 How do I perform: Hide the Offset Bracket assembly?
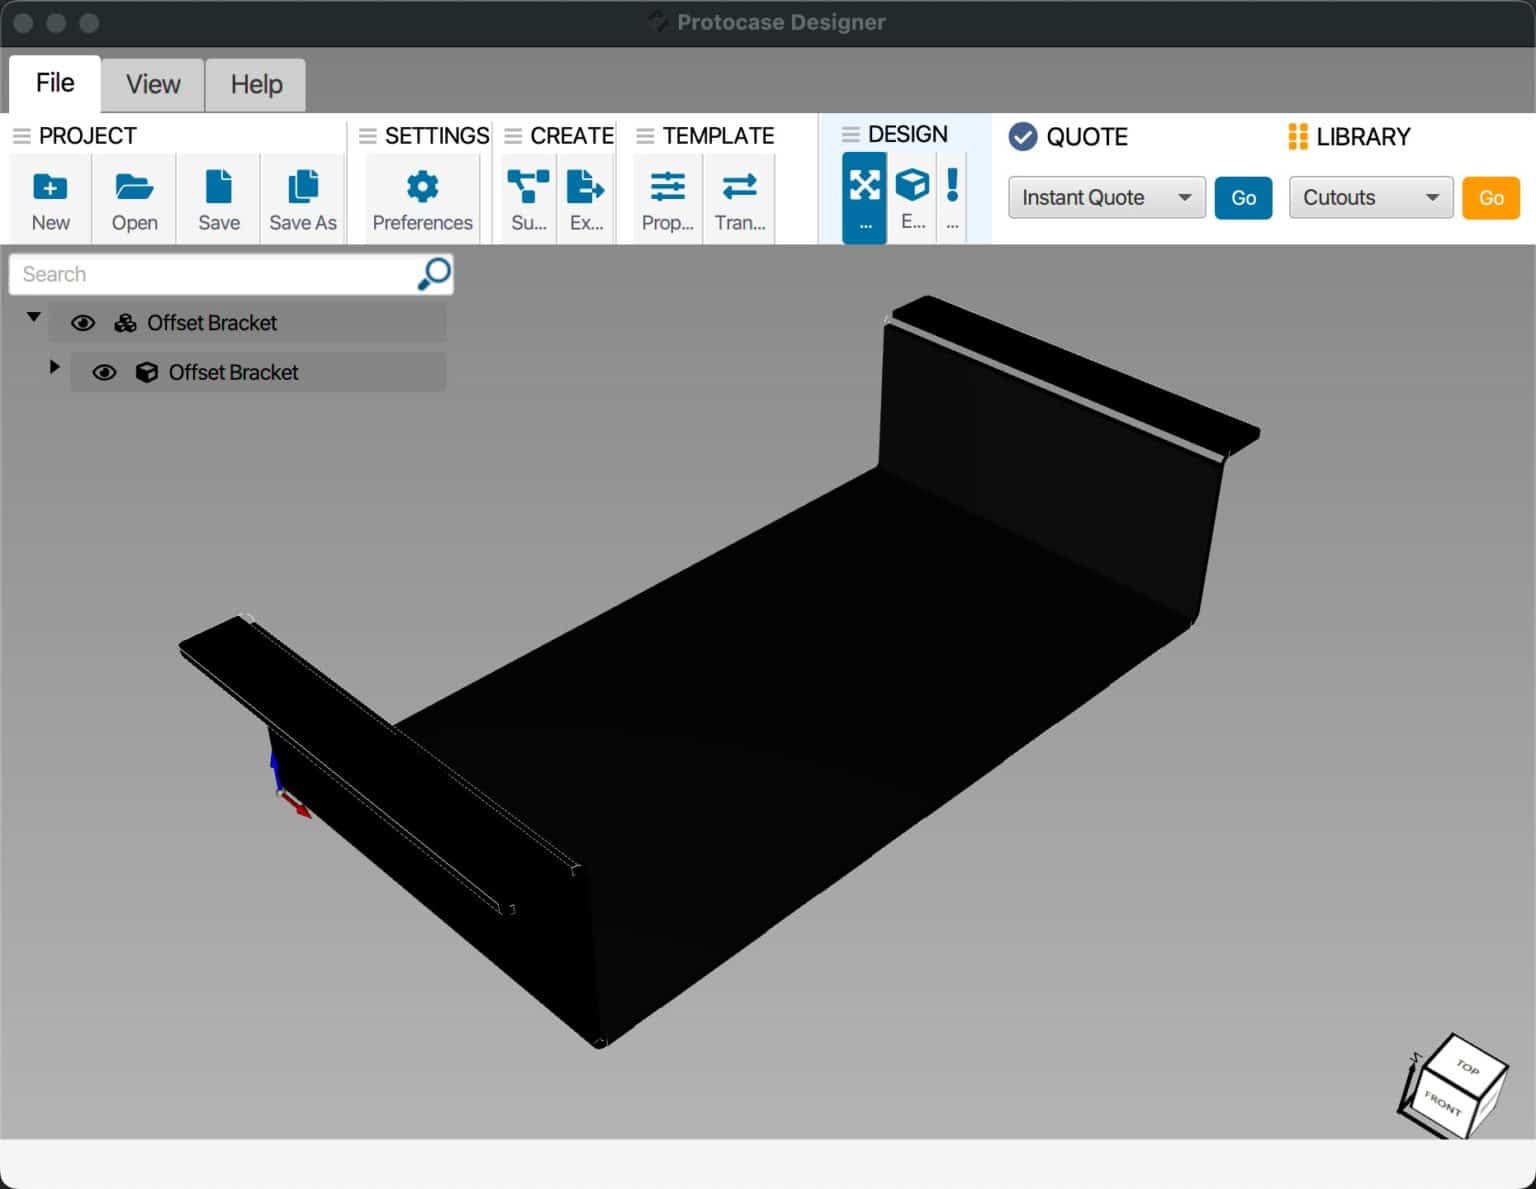83,322
